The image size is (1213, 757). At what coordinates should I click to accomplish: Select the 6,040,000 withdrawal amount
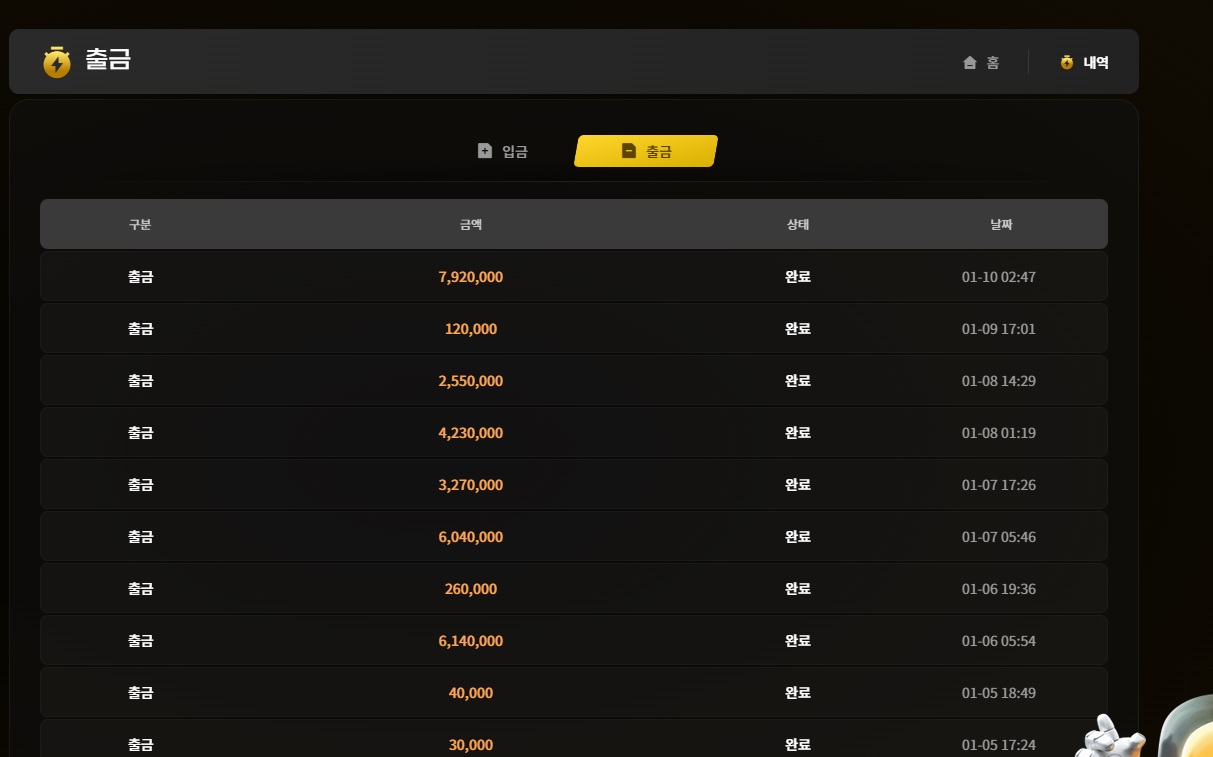pos(471,537)
